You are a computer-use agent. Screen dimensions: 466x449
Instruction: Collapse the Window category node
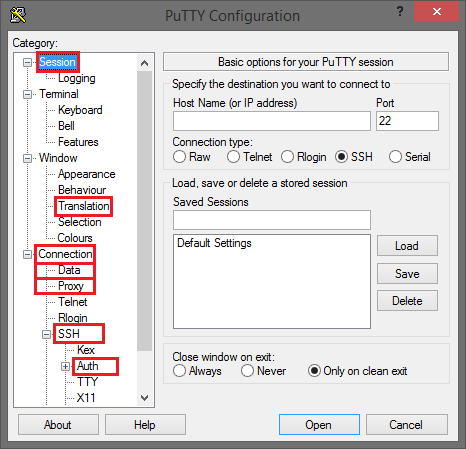(x=27, y=158)
